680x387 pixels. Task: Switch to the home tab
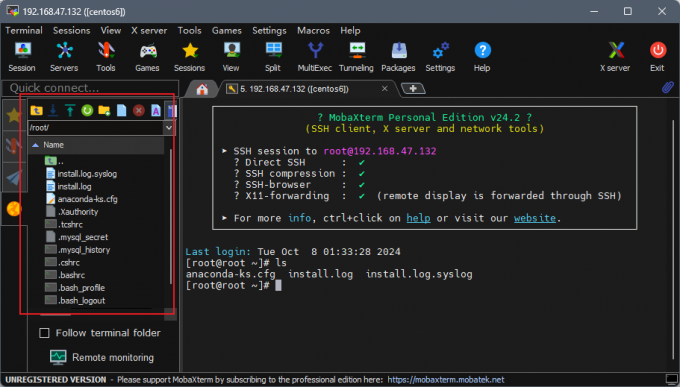tap(202, 89)
